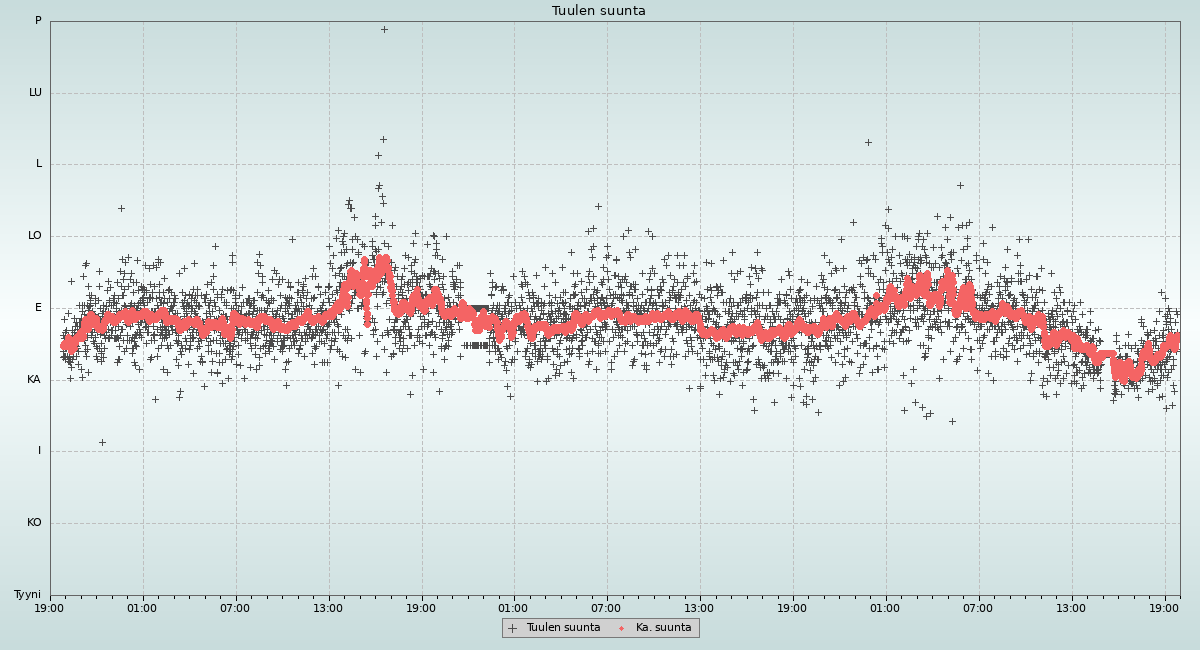
Task: Click the highest outlier data point near P
Action: click(384, 29)
